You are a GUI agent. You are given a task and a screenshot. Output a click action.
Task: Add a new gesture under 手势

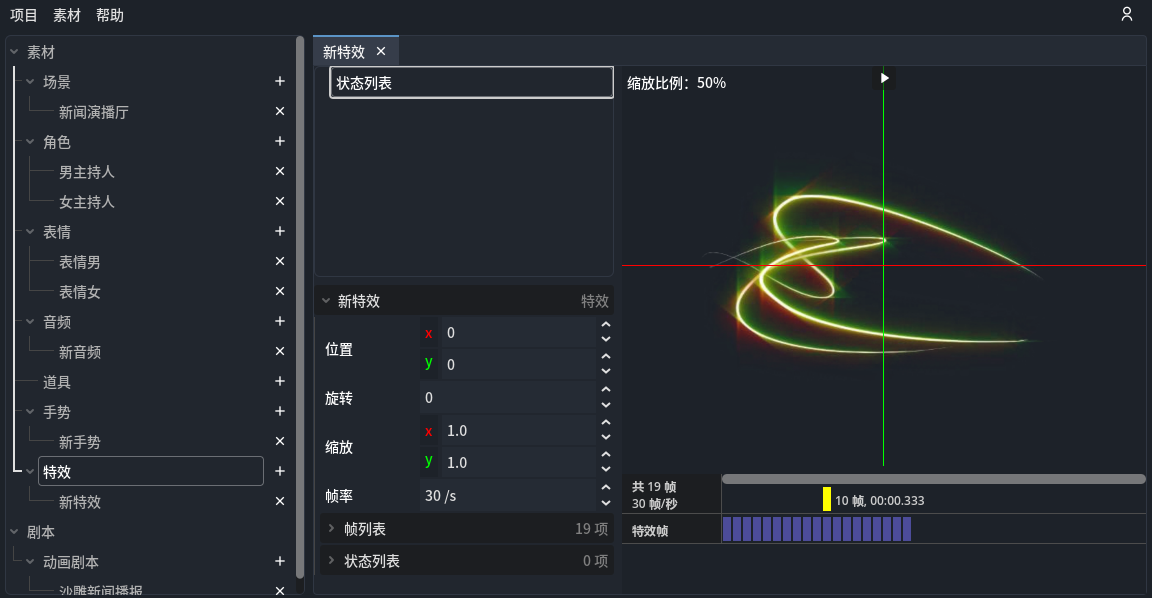280,411
